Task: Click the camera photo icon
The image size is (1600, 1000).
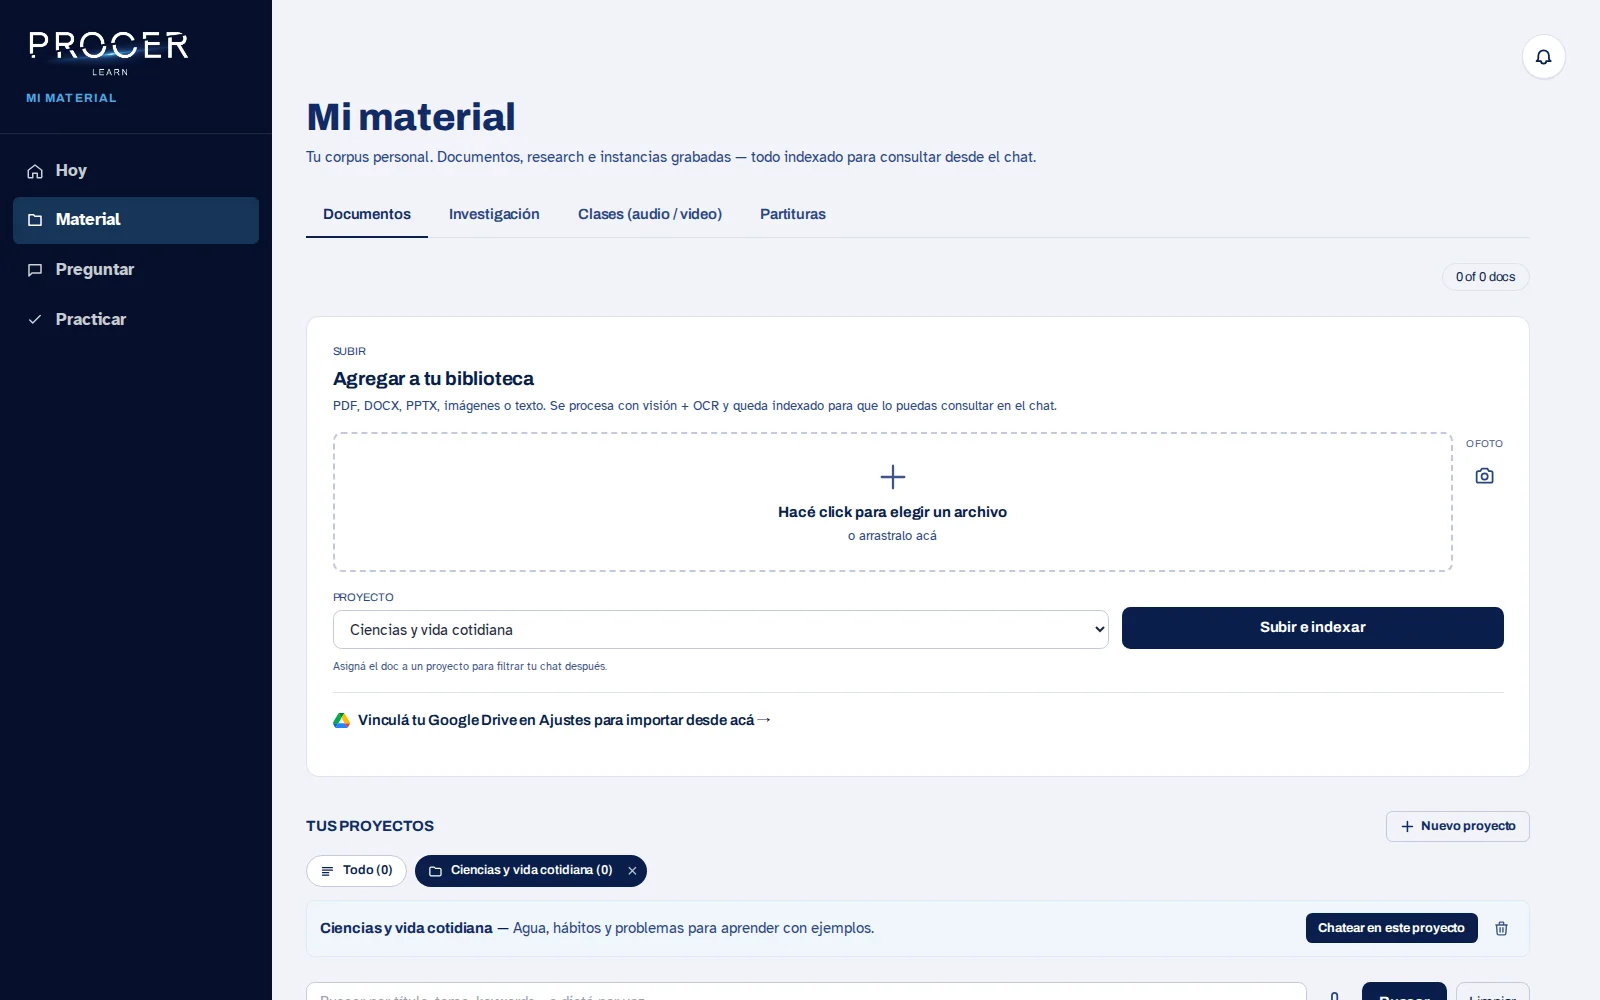Action: click(1484, 476)
